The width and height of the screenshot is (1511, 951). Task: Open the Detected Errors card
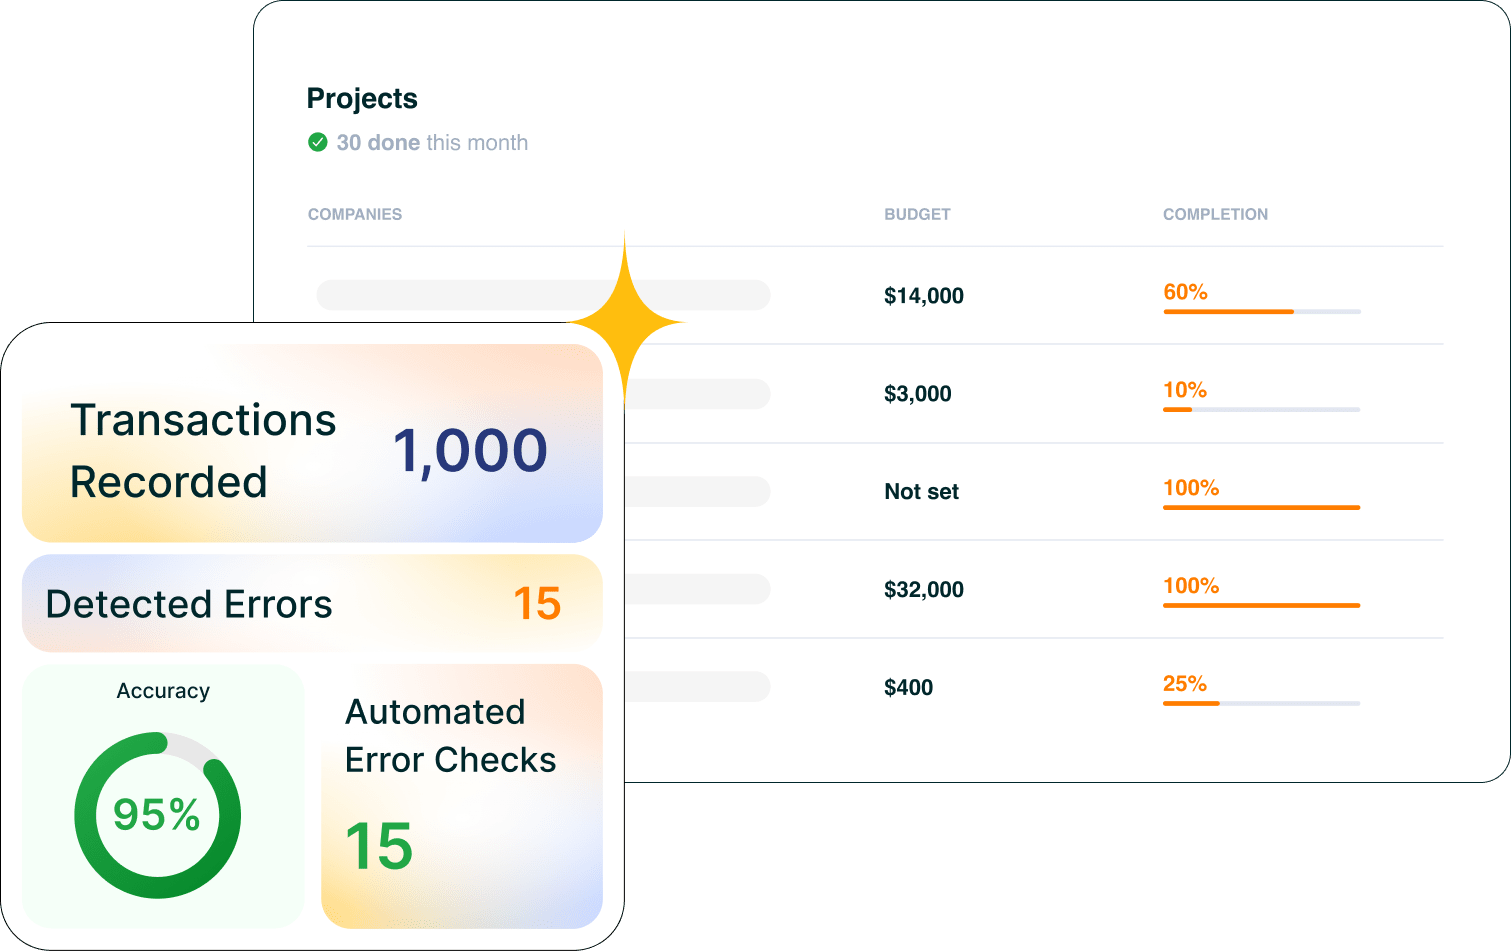click(312, 603)
